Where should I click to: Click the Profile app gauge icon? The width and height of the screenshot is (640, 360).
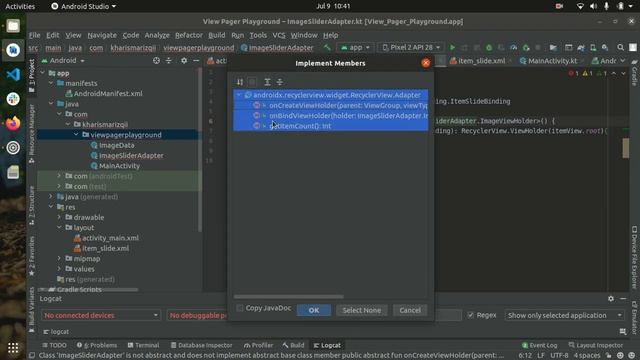(513, 48)
